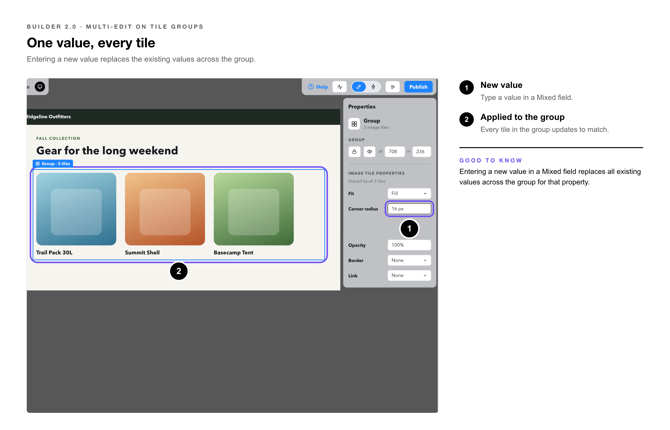The width and height of the screenshot is (670, 430).
Task: Switch to the edit pencil mode toggle
Action: (x=359, y=87)
